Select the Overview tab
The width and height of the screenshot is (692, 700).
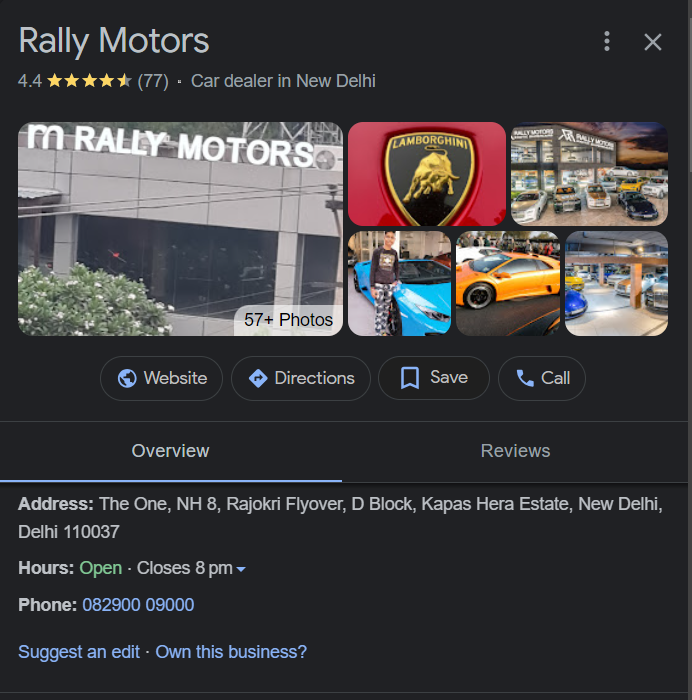click(170, 451)
